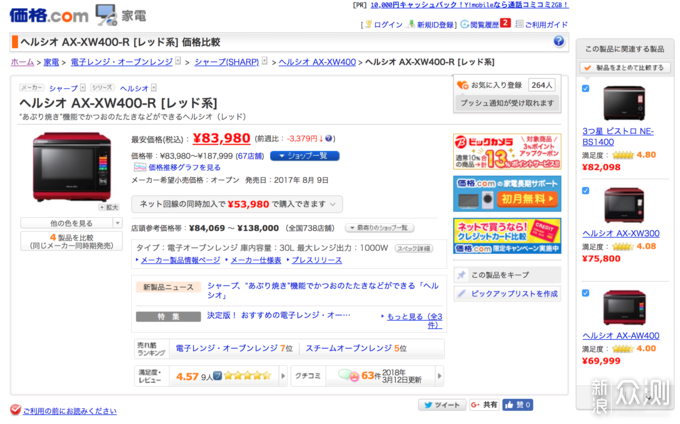The height and width of the screenshot is (424, 680).
Task: Open ヘルシオ AX-XW400 breadcrumb link
Action: pyautogui.click(x=317, y=62)
